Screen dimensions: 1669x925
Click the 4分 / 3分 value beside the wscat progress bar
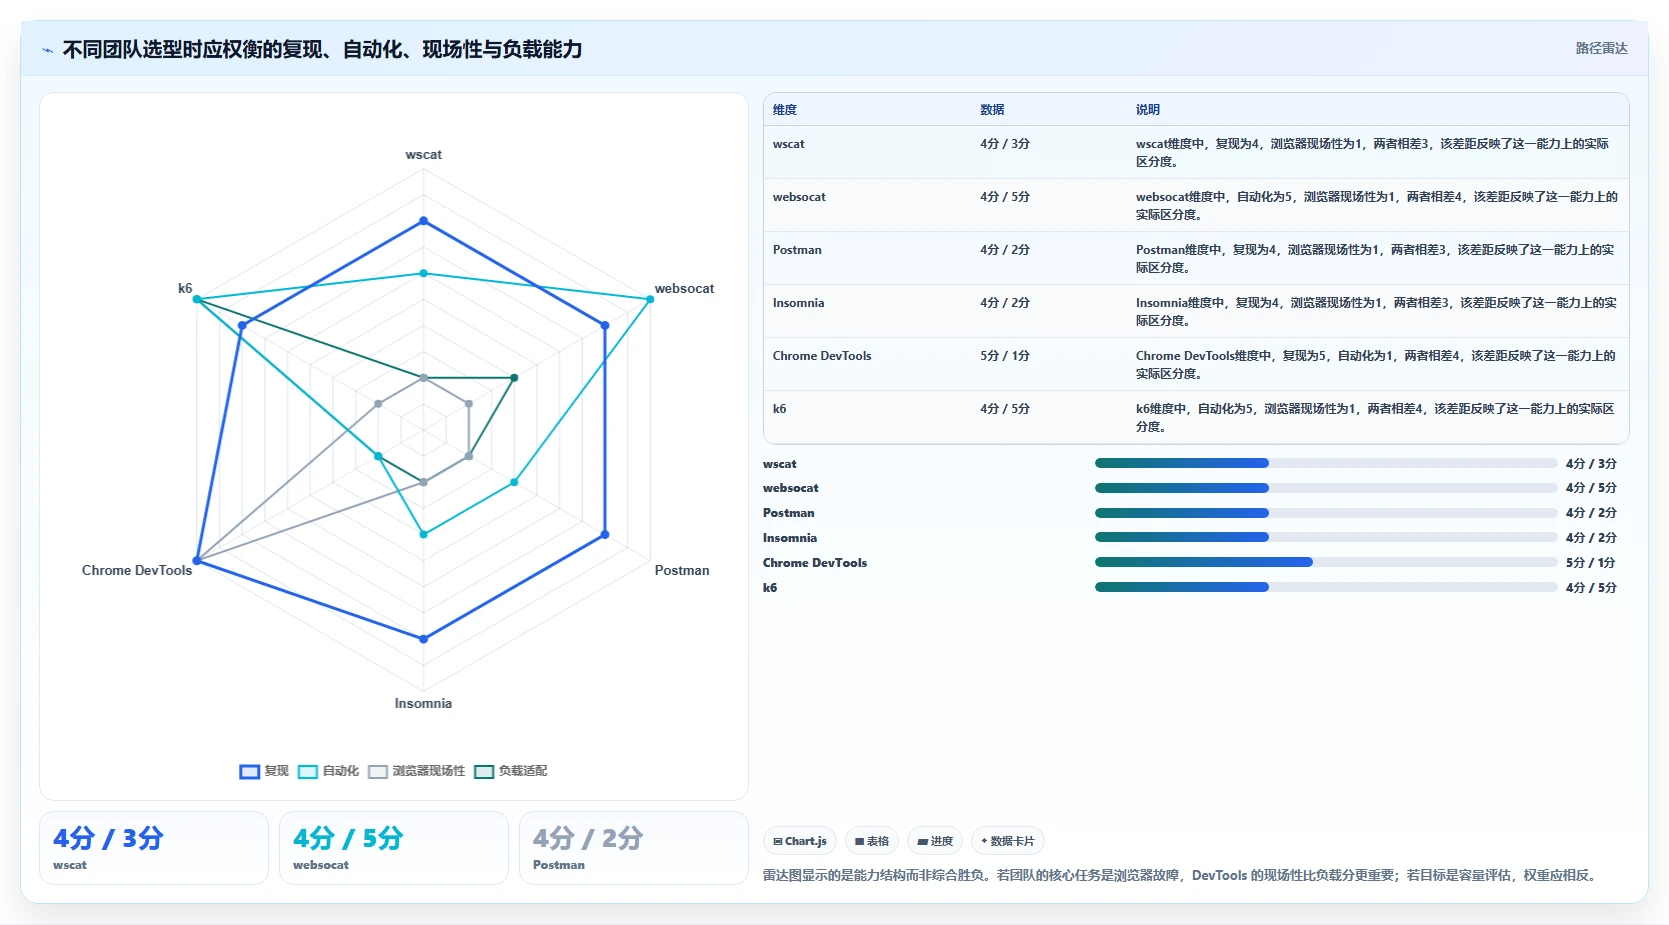tap(1591, 464)
